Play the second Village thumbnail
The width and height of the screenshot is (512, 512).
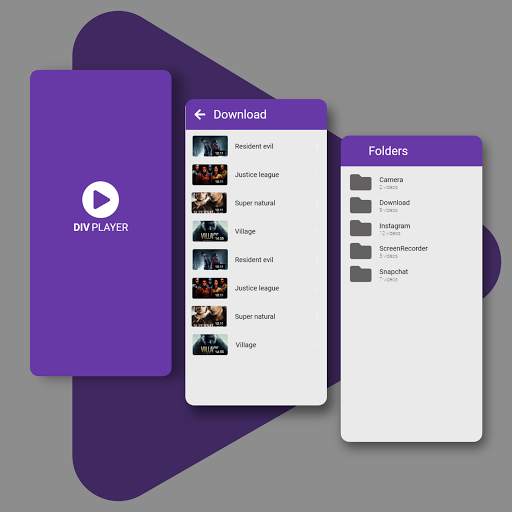(210, 345)
